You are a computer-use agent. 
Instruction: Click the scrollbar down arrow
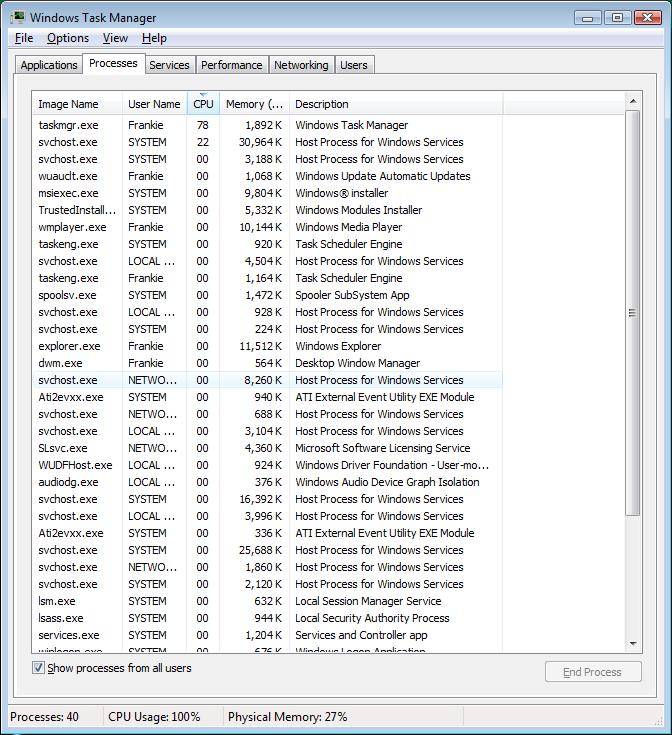tap(633, 644)
